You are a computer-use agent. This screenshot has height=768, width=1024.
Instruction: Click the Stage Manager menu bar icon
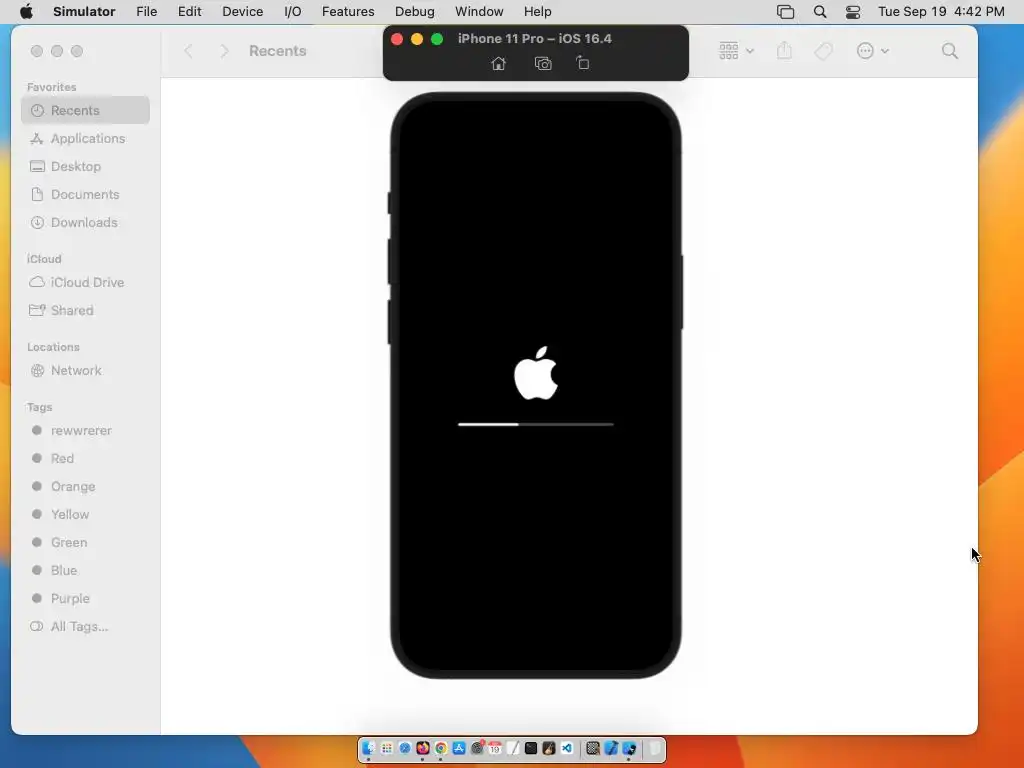(786, 12)
